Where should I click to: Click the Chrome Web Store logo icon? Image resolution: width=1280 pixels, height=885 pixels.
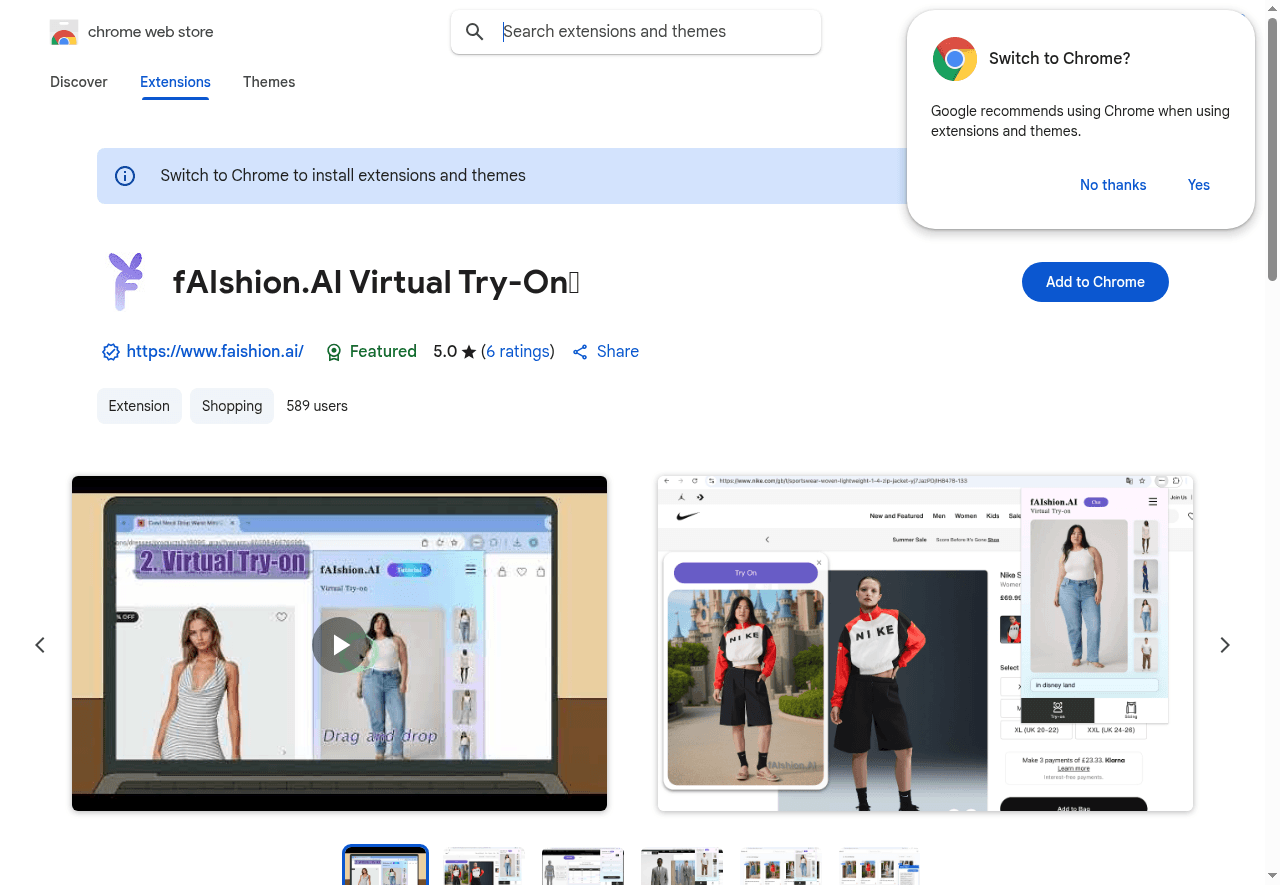[64, 33]
